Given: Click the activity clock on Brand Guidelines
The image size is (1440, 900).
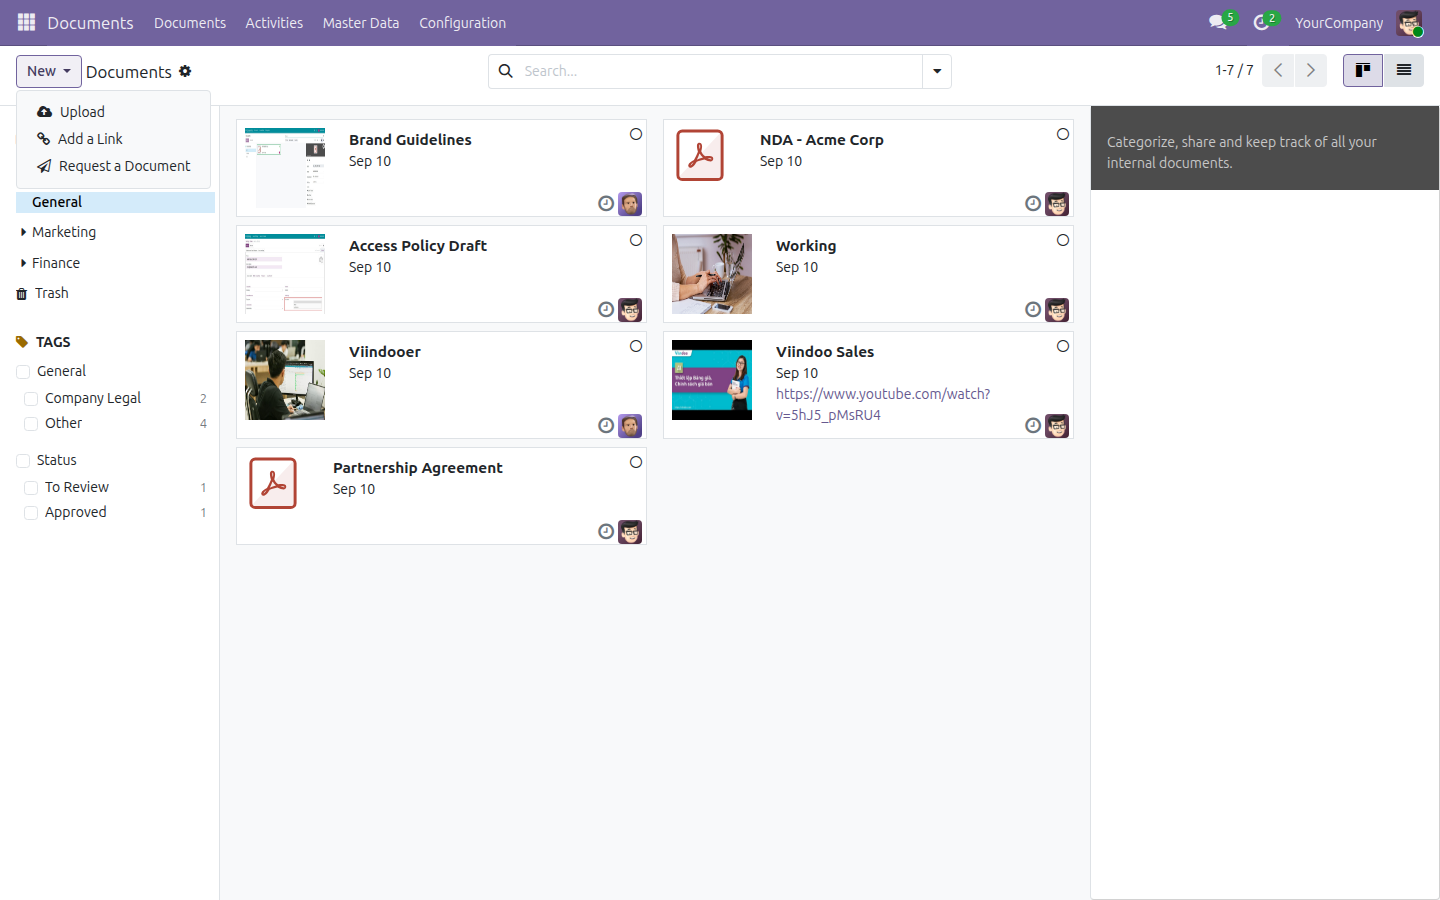Looking at the screenshot, I should coord(606,204).
